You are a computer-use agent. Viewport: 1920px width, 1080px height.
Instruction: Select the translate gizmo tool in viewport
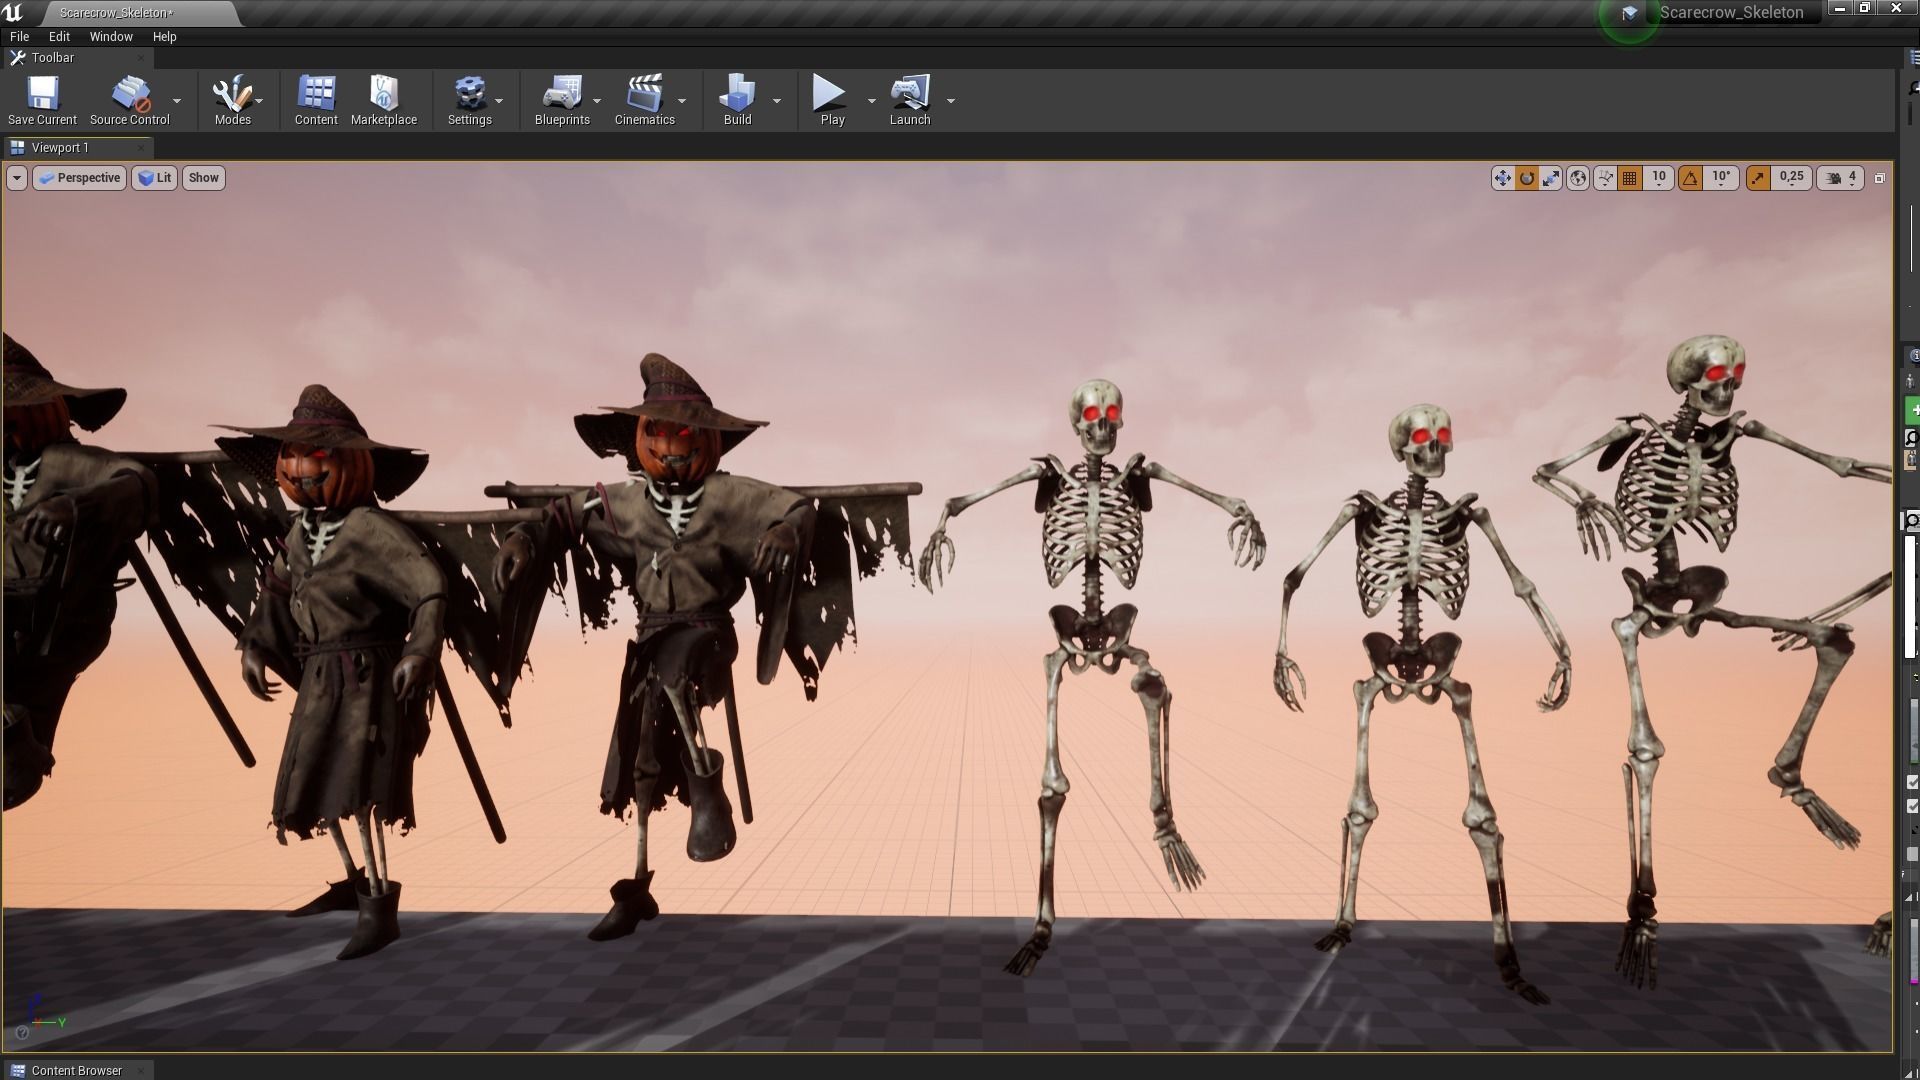[1502, 178]
